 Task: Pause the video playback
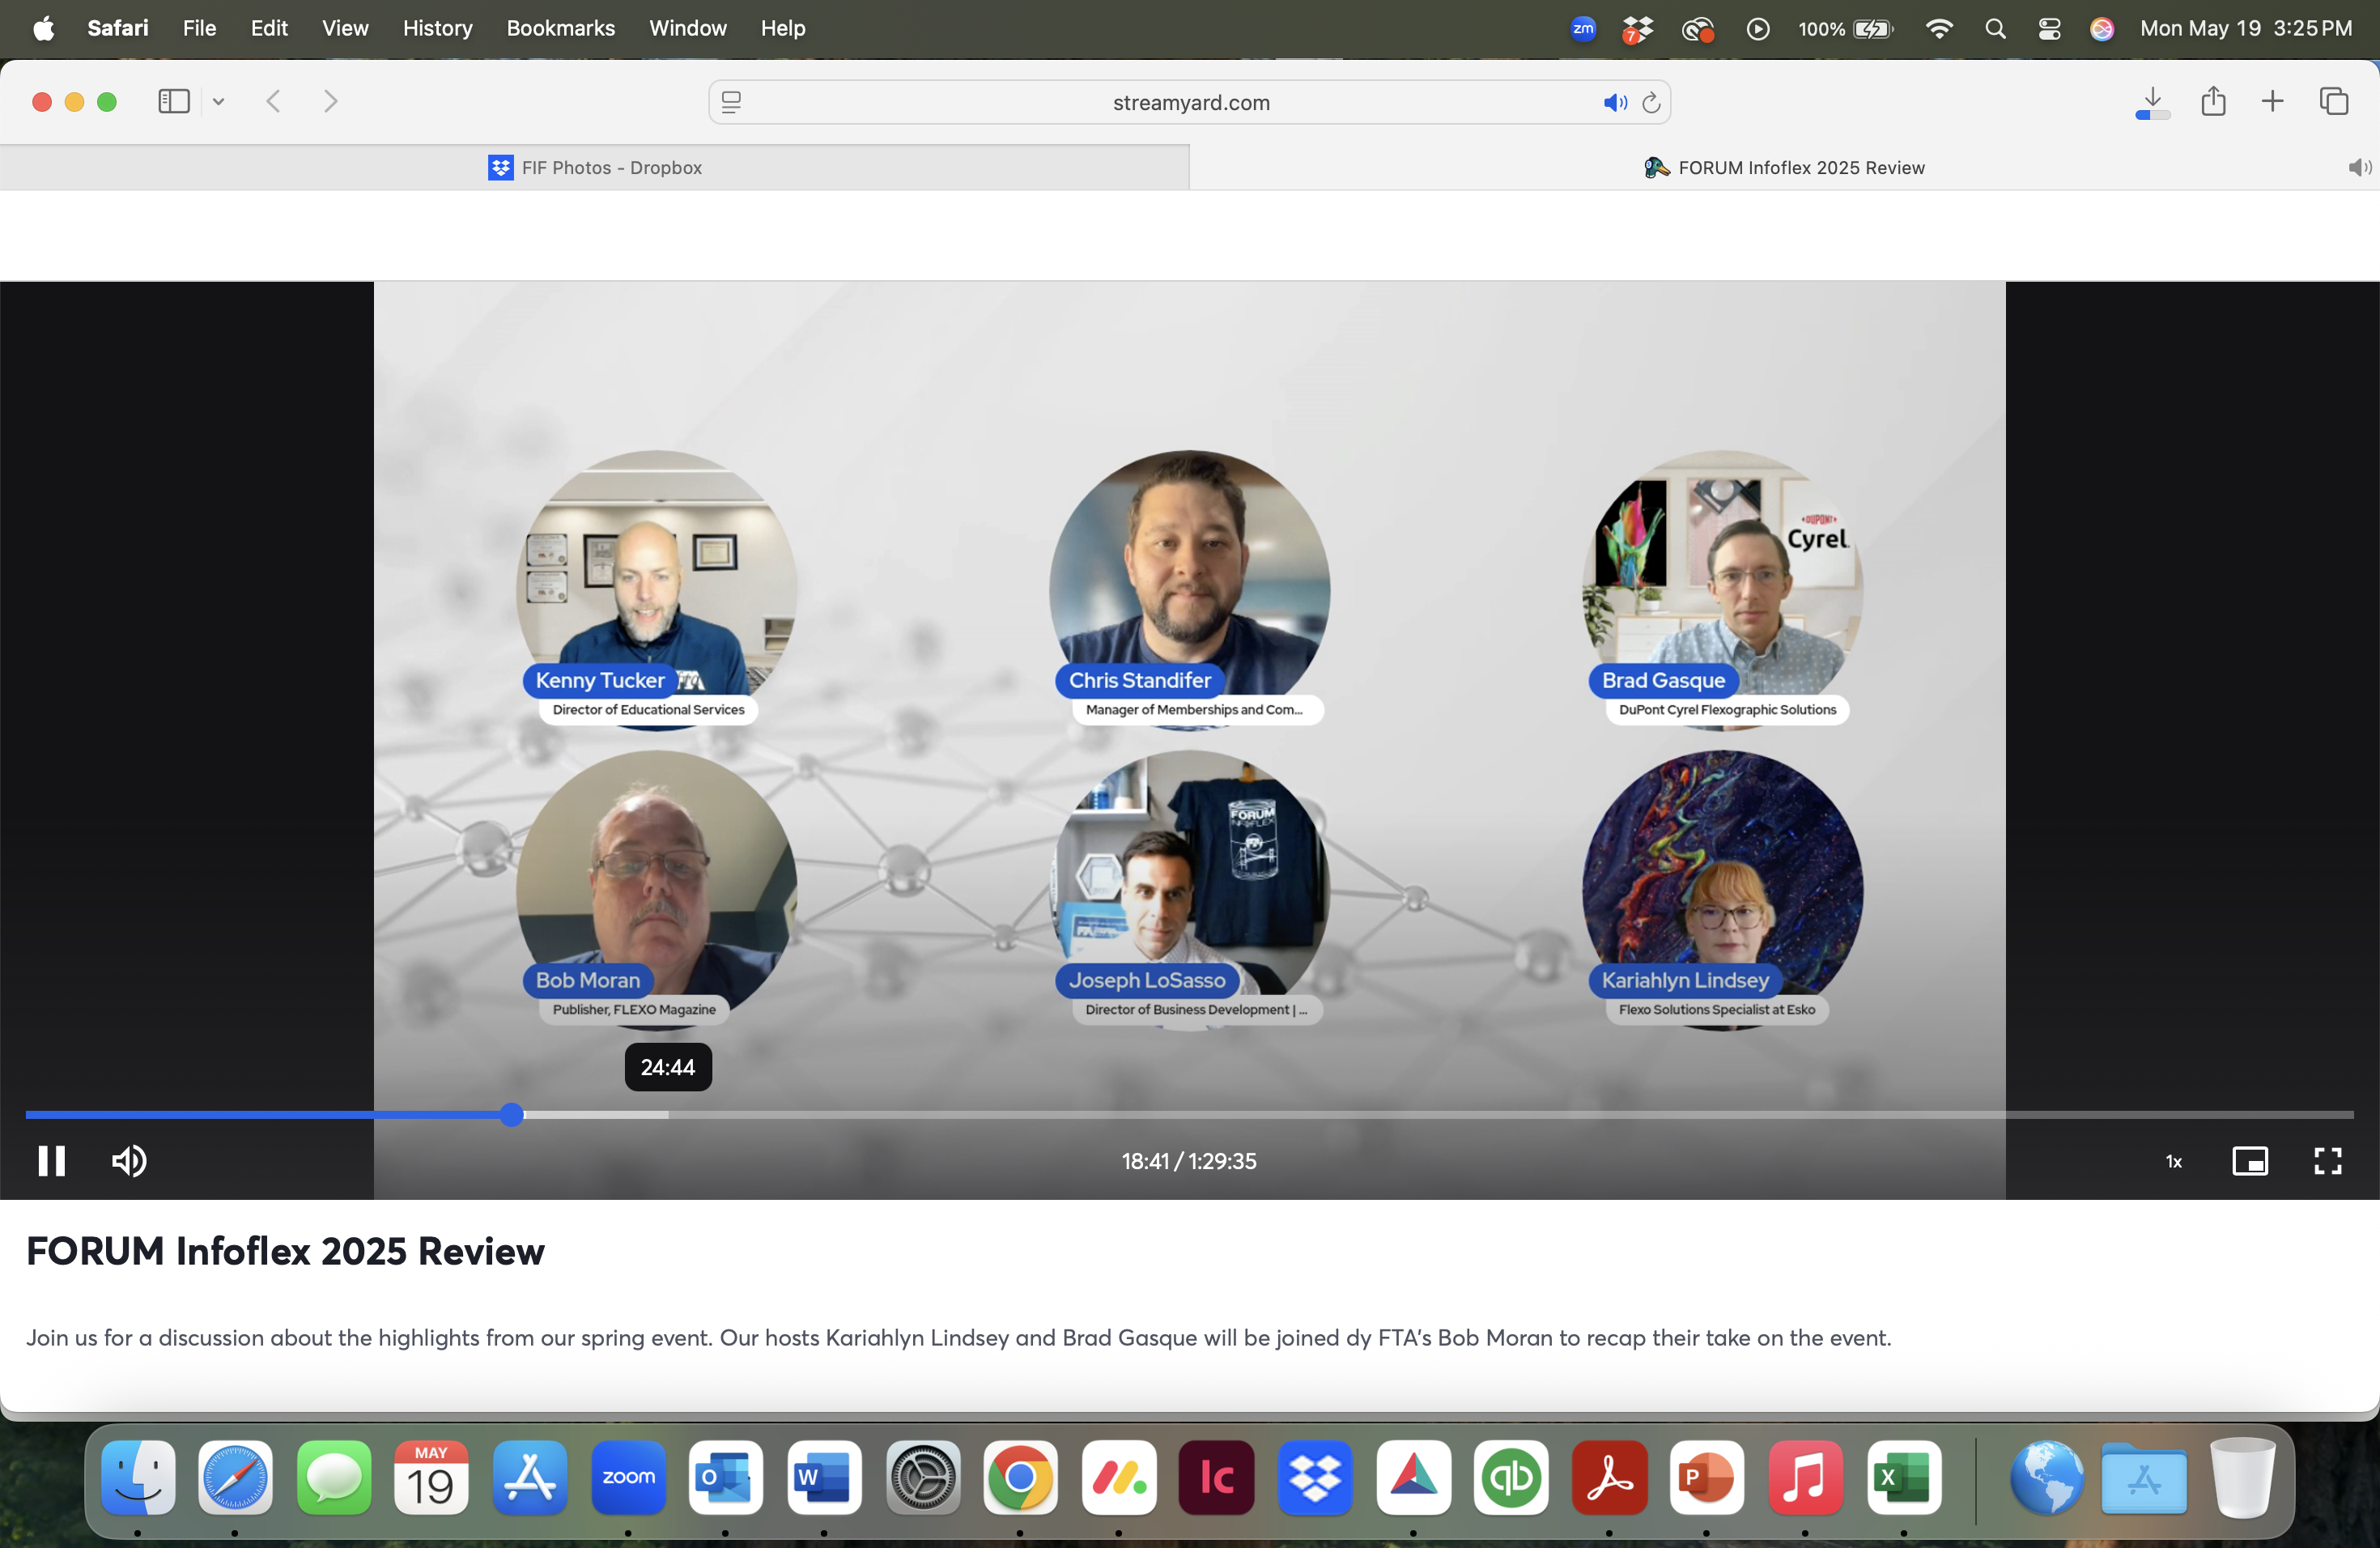(51, 1161)
